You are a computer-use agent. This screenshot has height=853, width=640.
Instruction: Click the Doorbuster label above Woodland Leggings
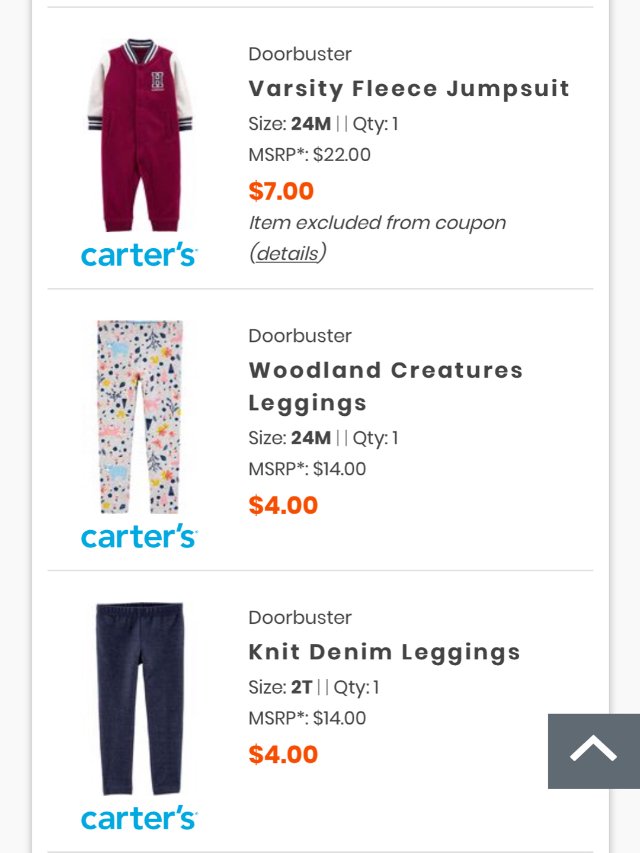pos(300,336)
